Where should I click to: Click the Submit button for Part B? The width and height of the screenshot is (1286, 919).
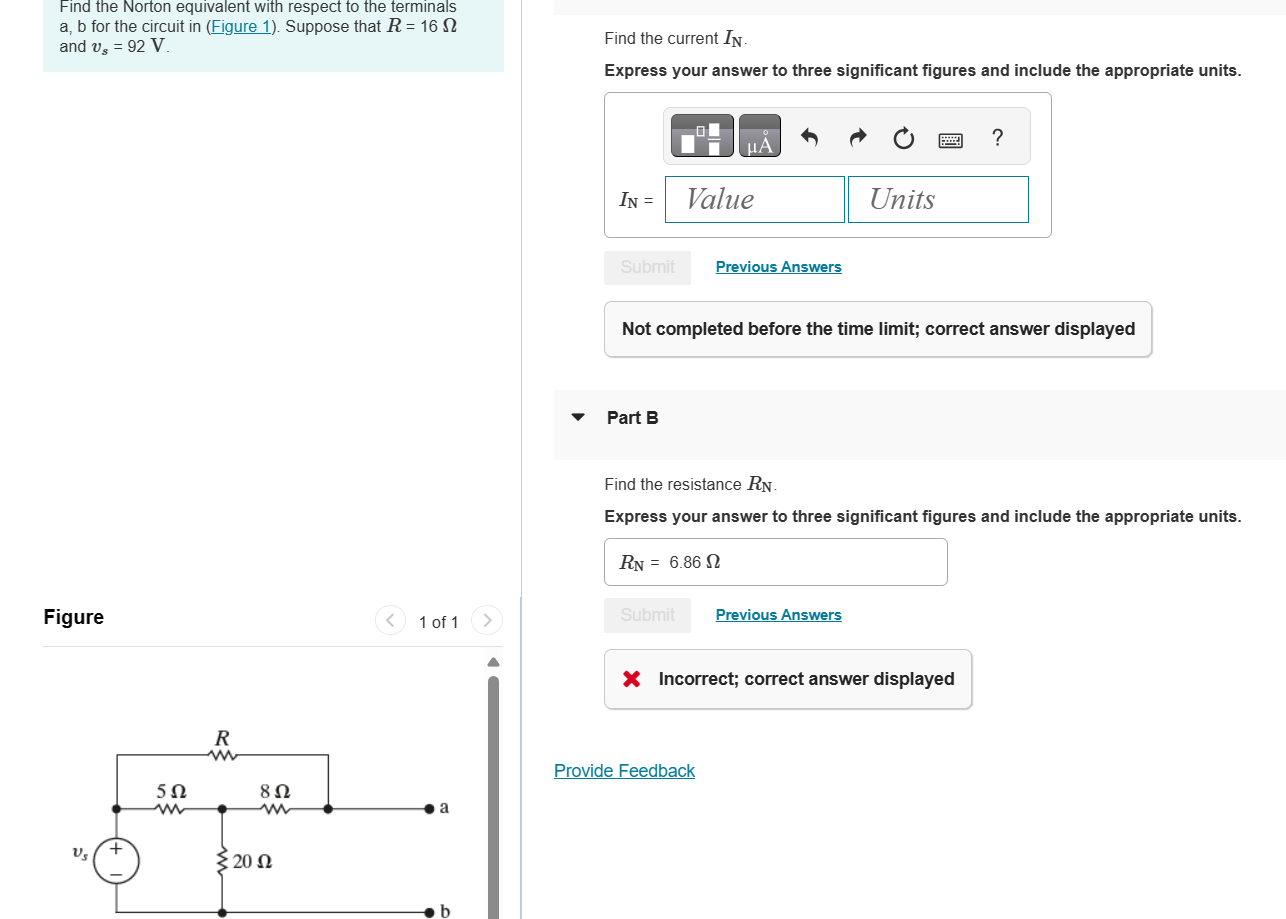(647, 615)
